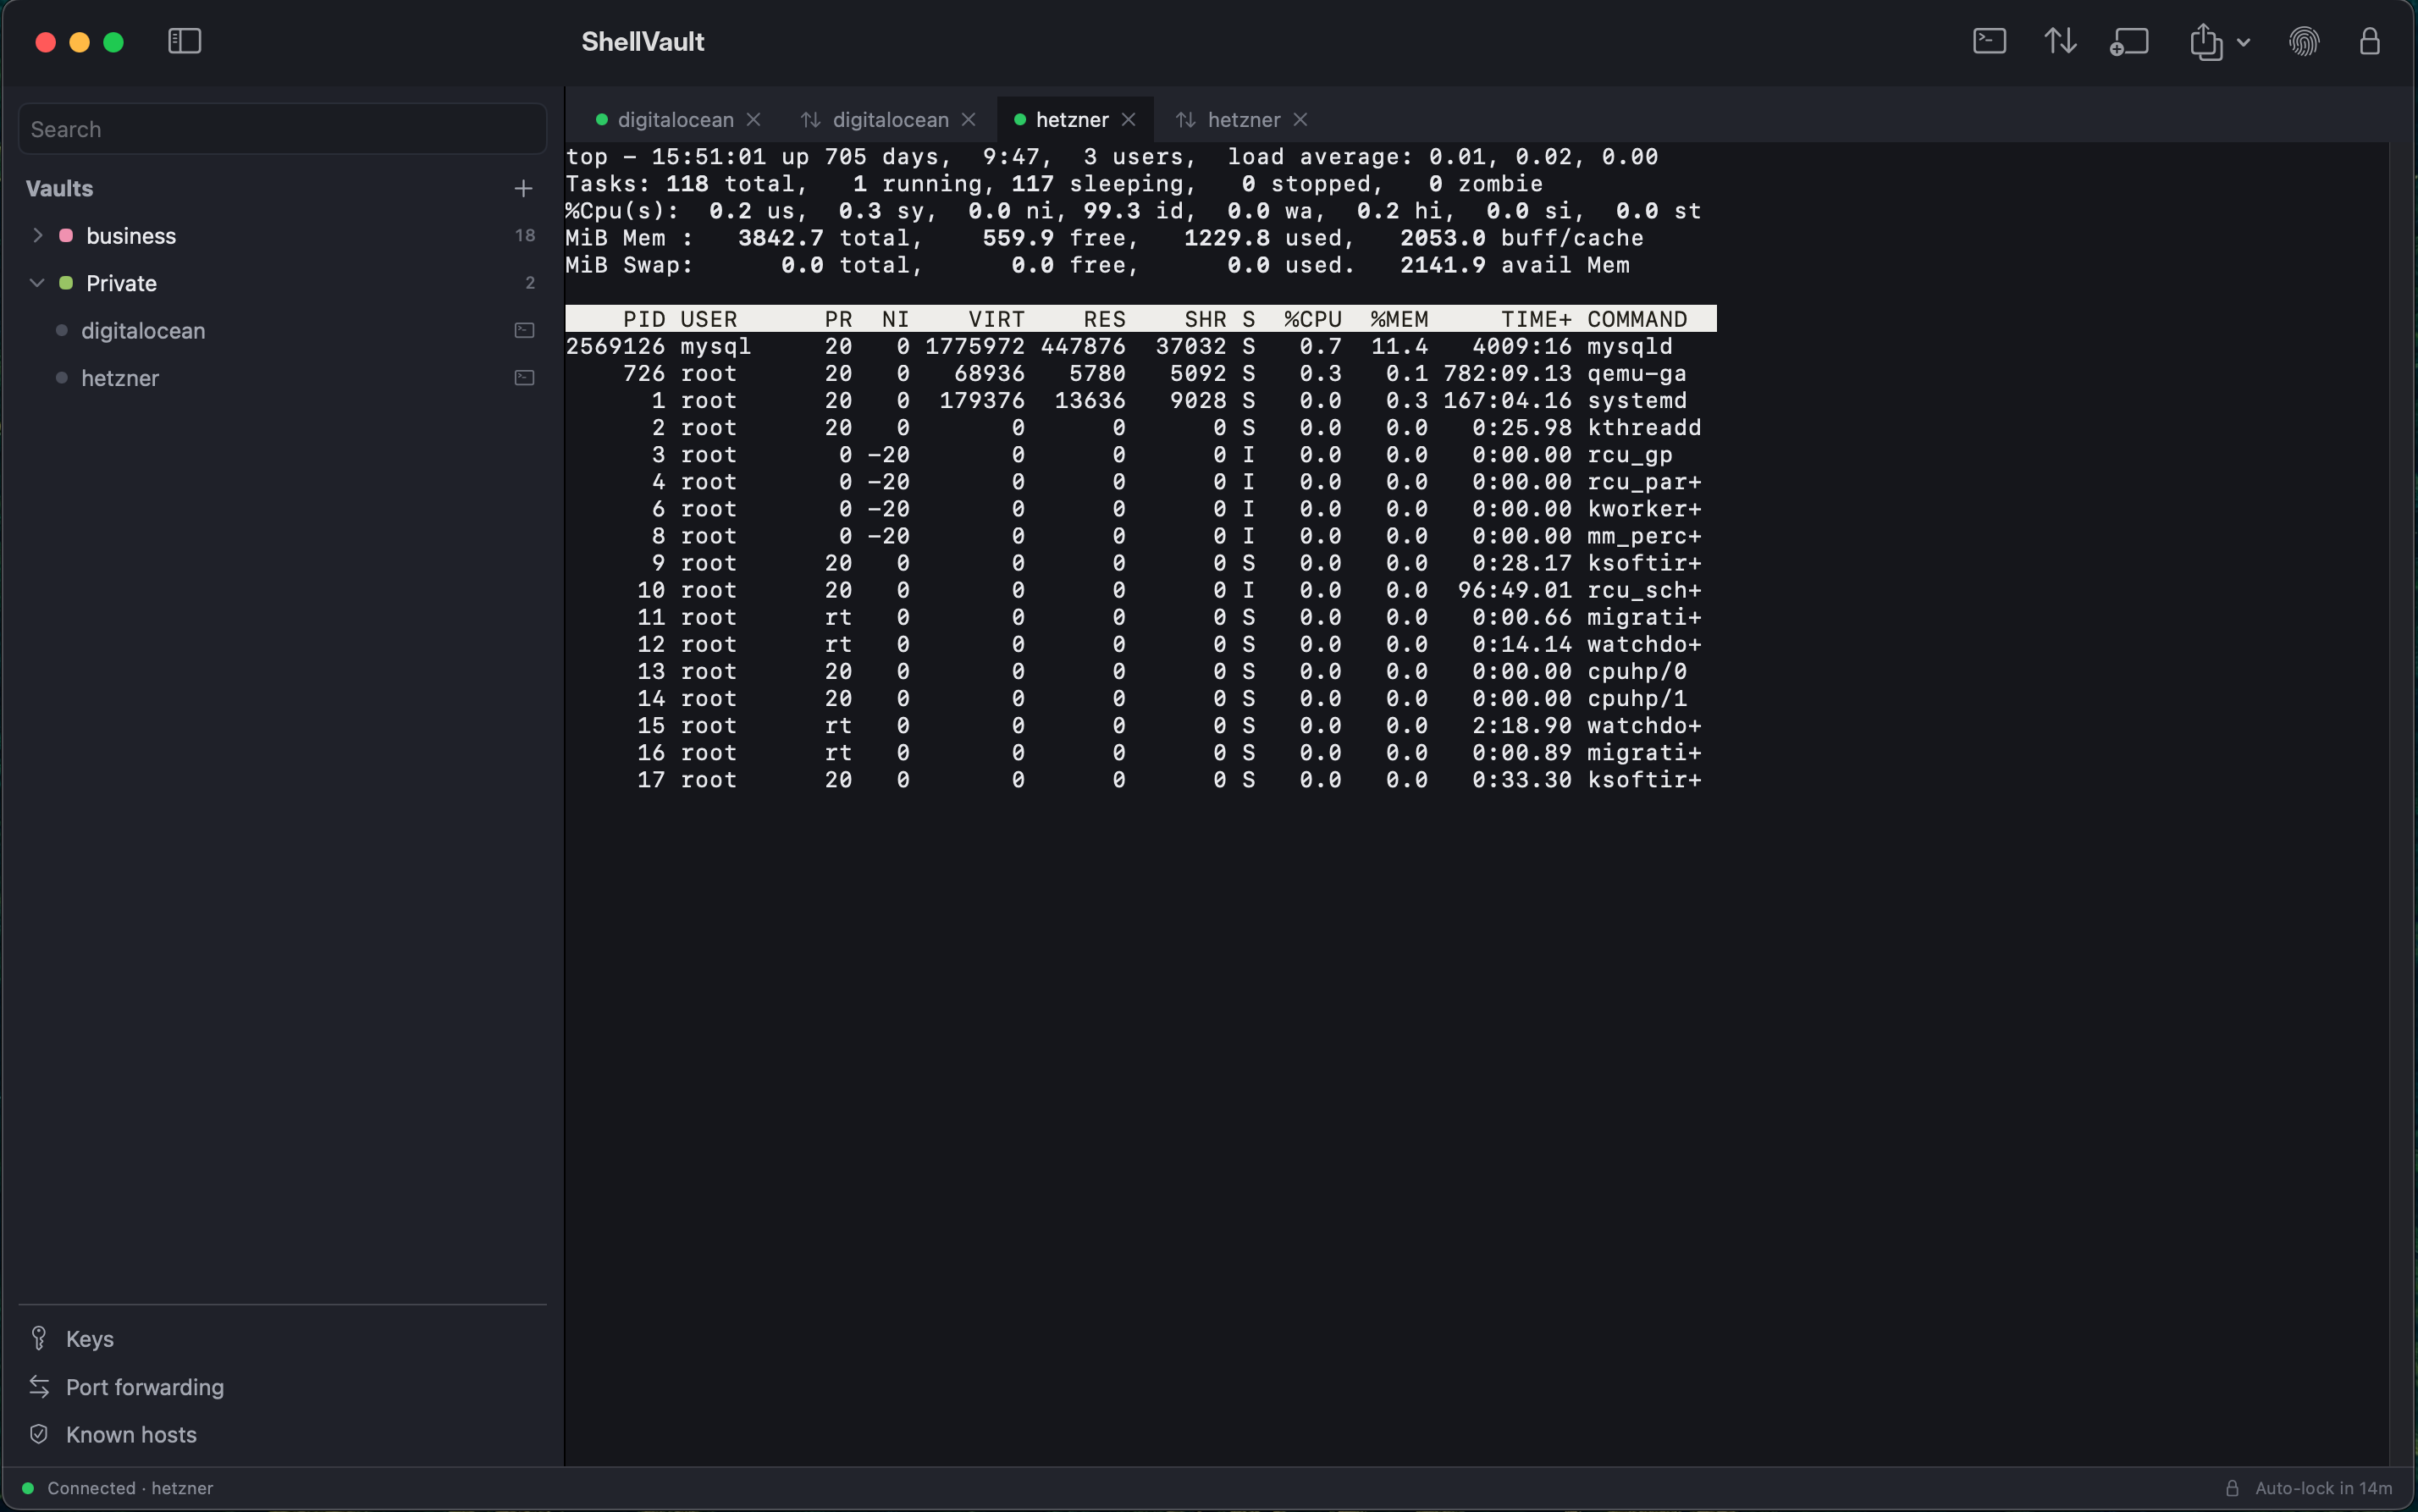Switch to hetzner file transfer tab
The height and width of the screenshot is (1512, 2418).
point(1243,119)
